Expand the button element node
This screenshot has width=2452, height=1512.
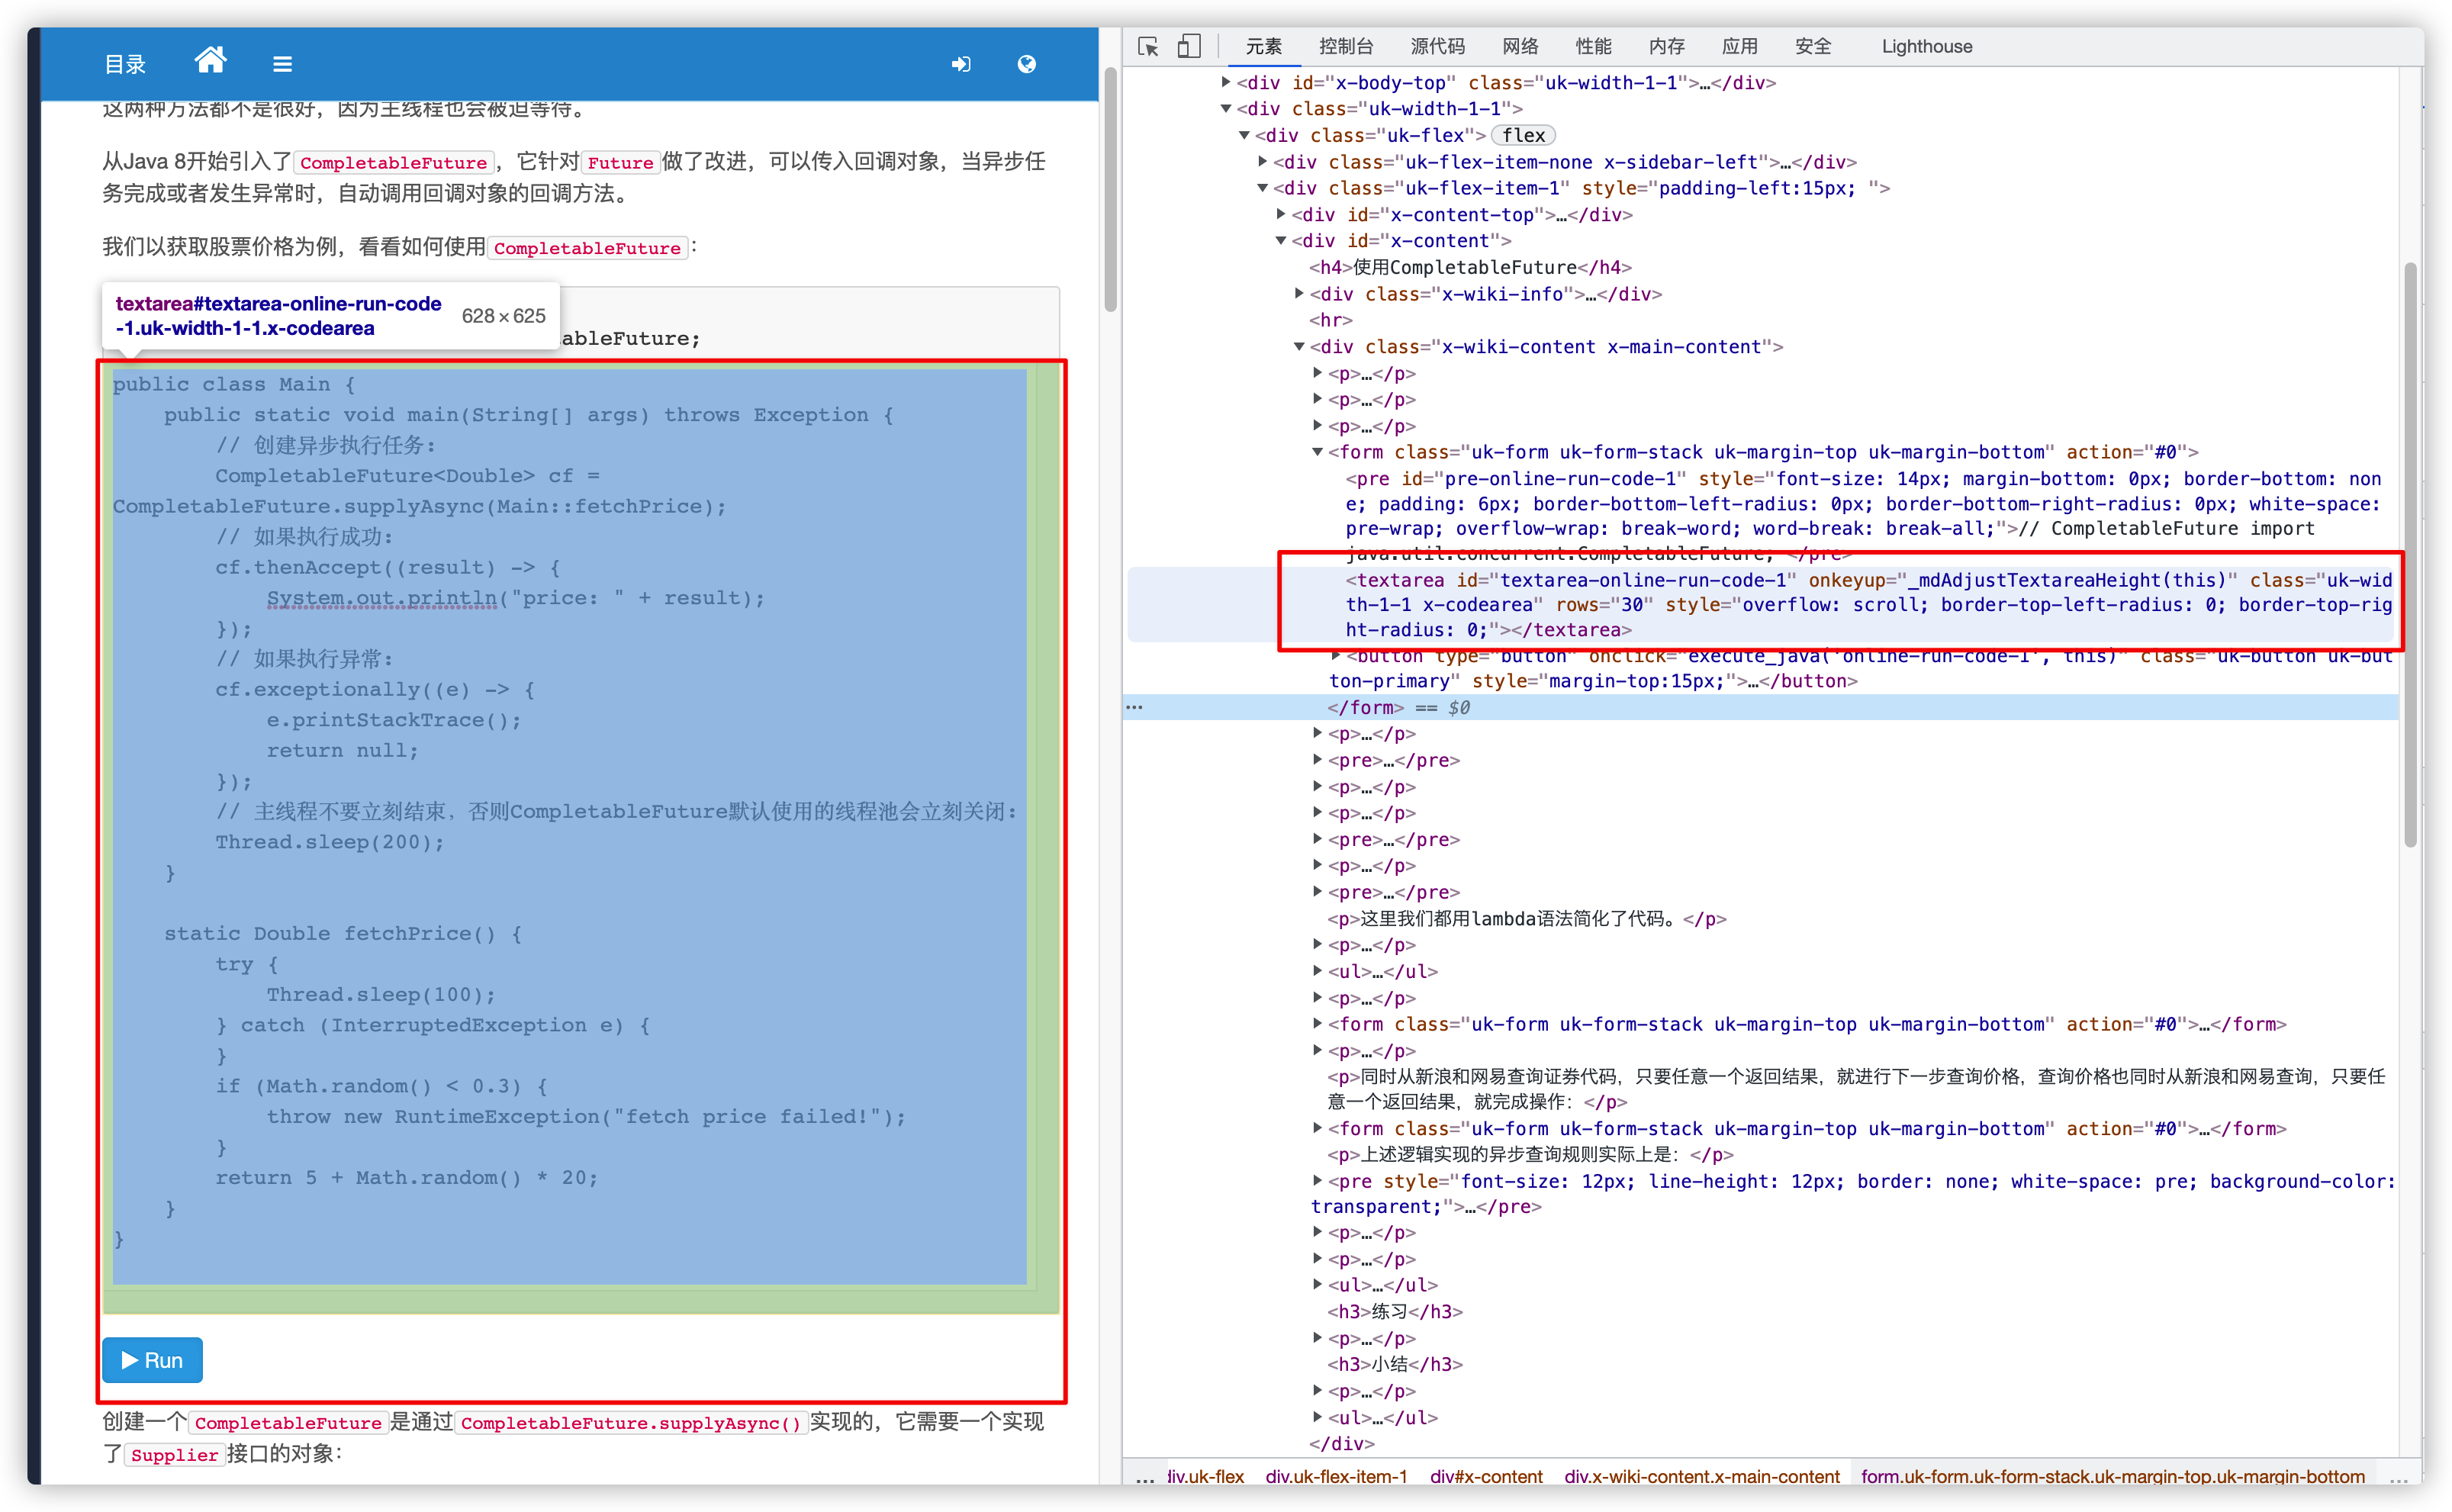[1336, 656]
